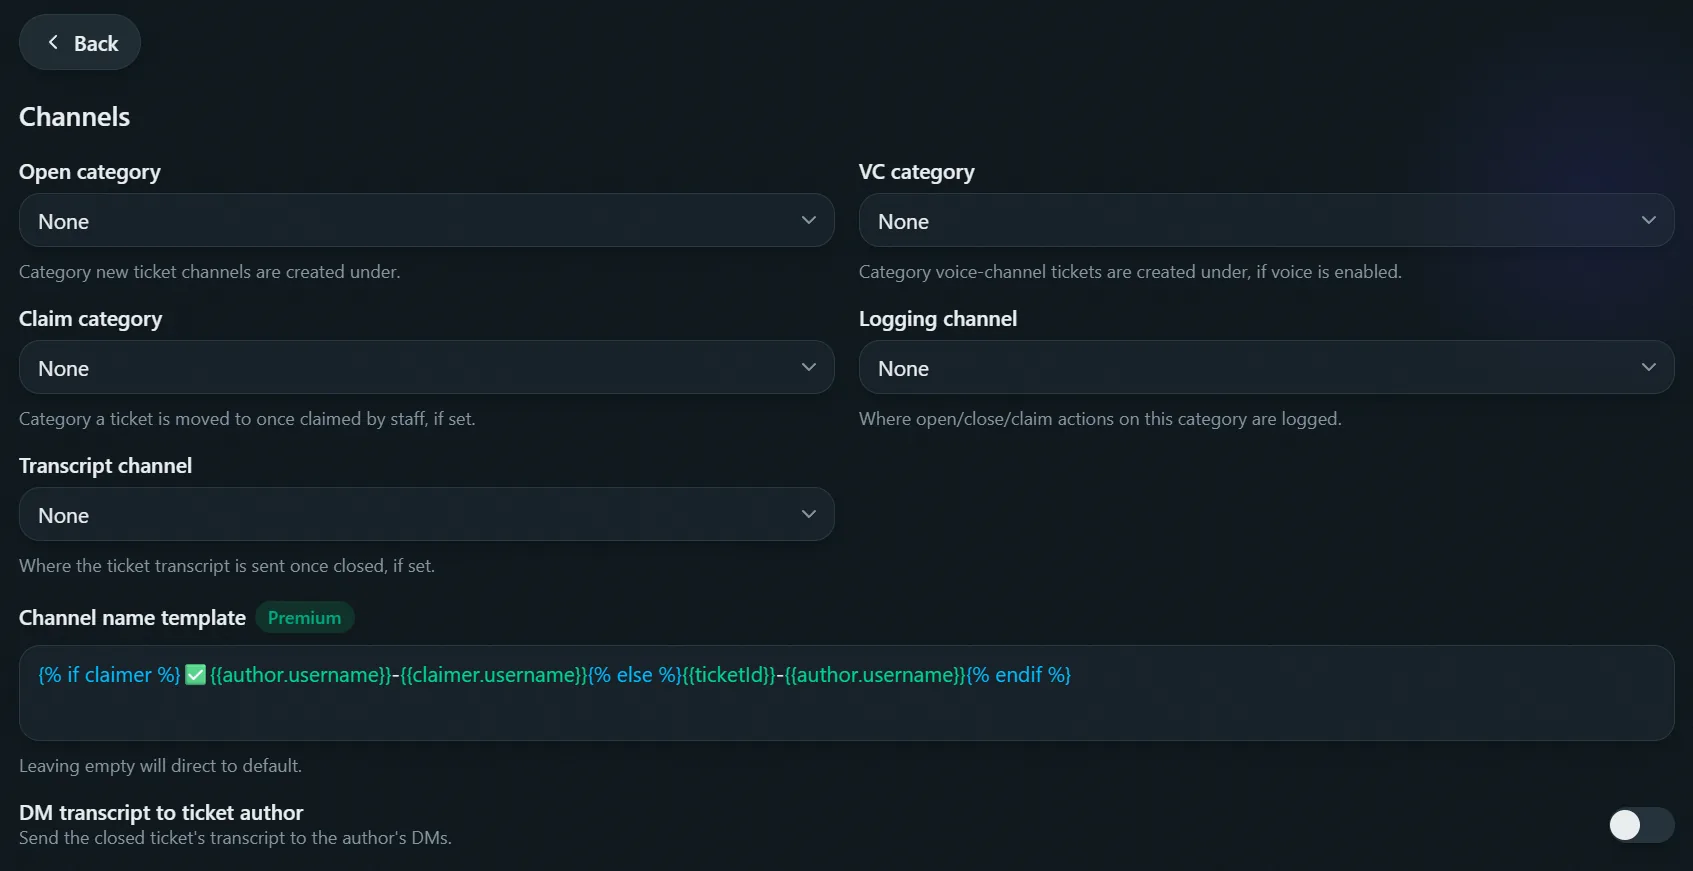Click the 'Send the closed ticket's transcript' description

point(235,838)
